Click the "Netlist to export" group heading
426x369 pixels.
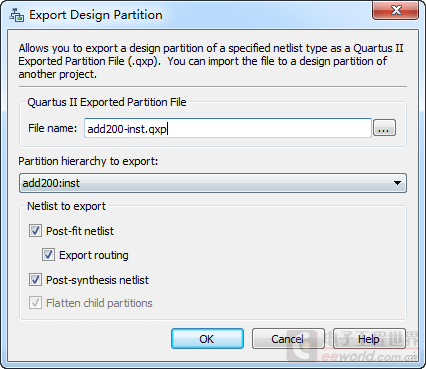pyautogui.click(x=66, y=206)
